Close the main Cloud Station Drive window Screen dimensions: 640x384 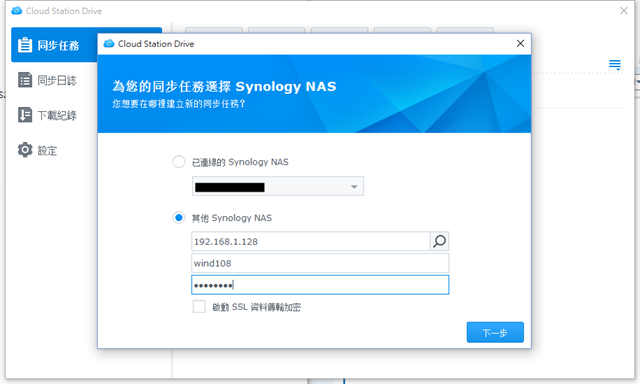point(624,11)
